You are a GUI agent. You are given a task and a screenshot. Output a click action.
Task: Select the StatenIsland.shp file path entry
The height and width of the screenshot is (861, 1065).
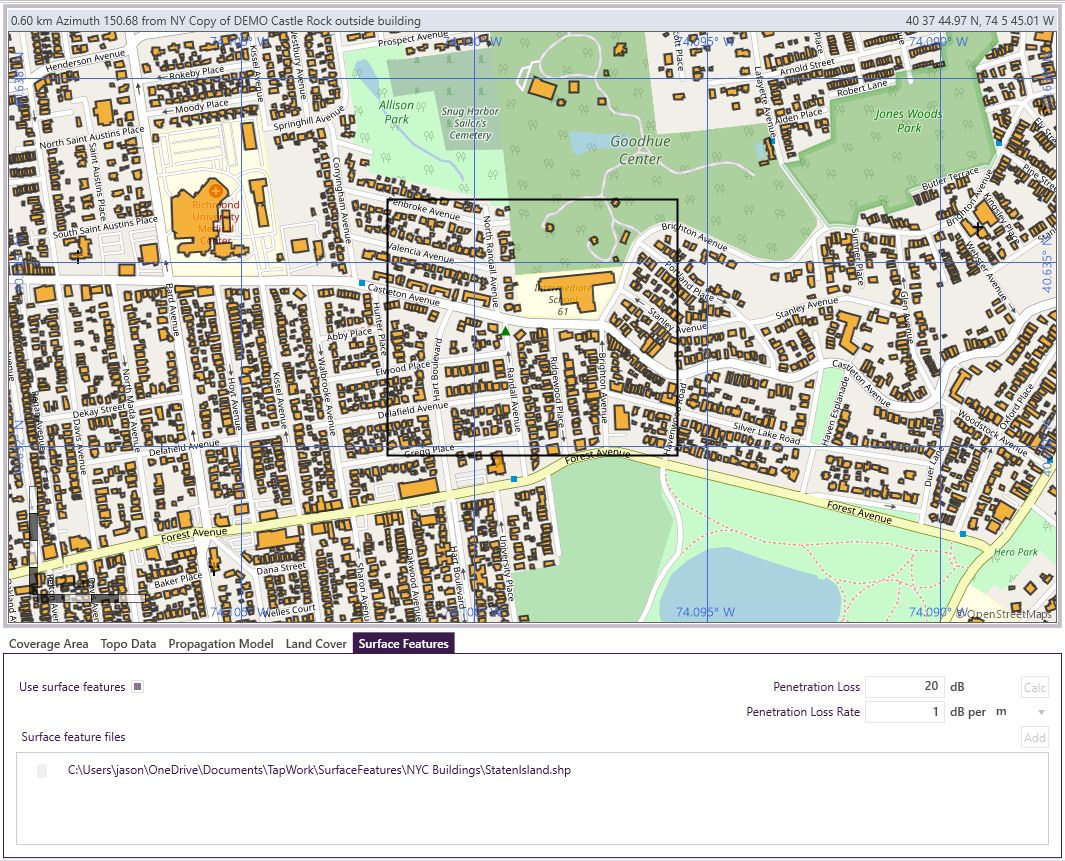319,770
